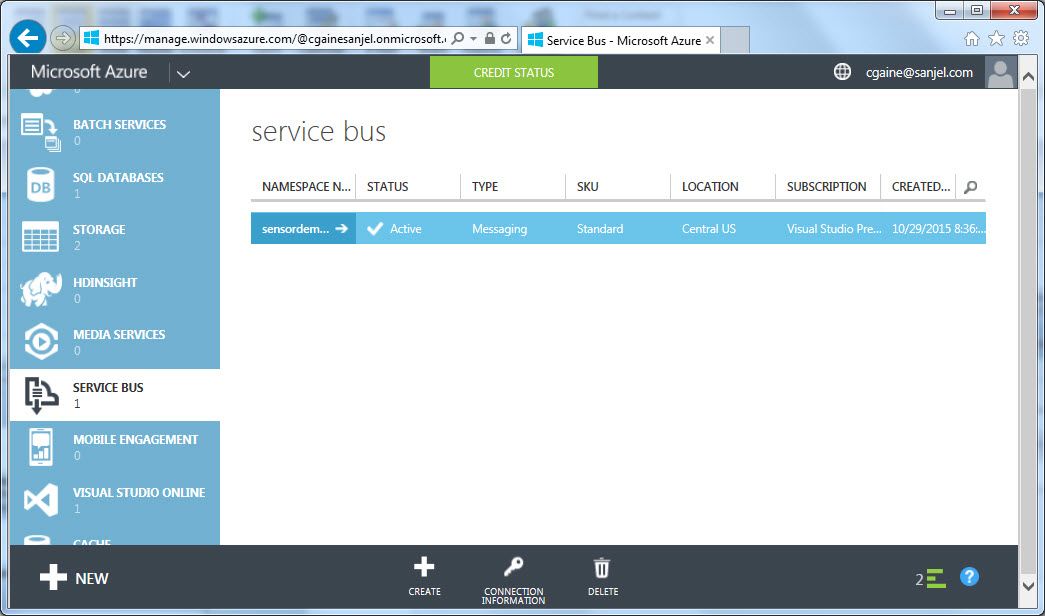1045x616 pixels.
Task: Click the address bar lock icon
Action: [490, 39]
